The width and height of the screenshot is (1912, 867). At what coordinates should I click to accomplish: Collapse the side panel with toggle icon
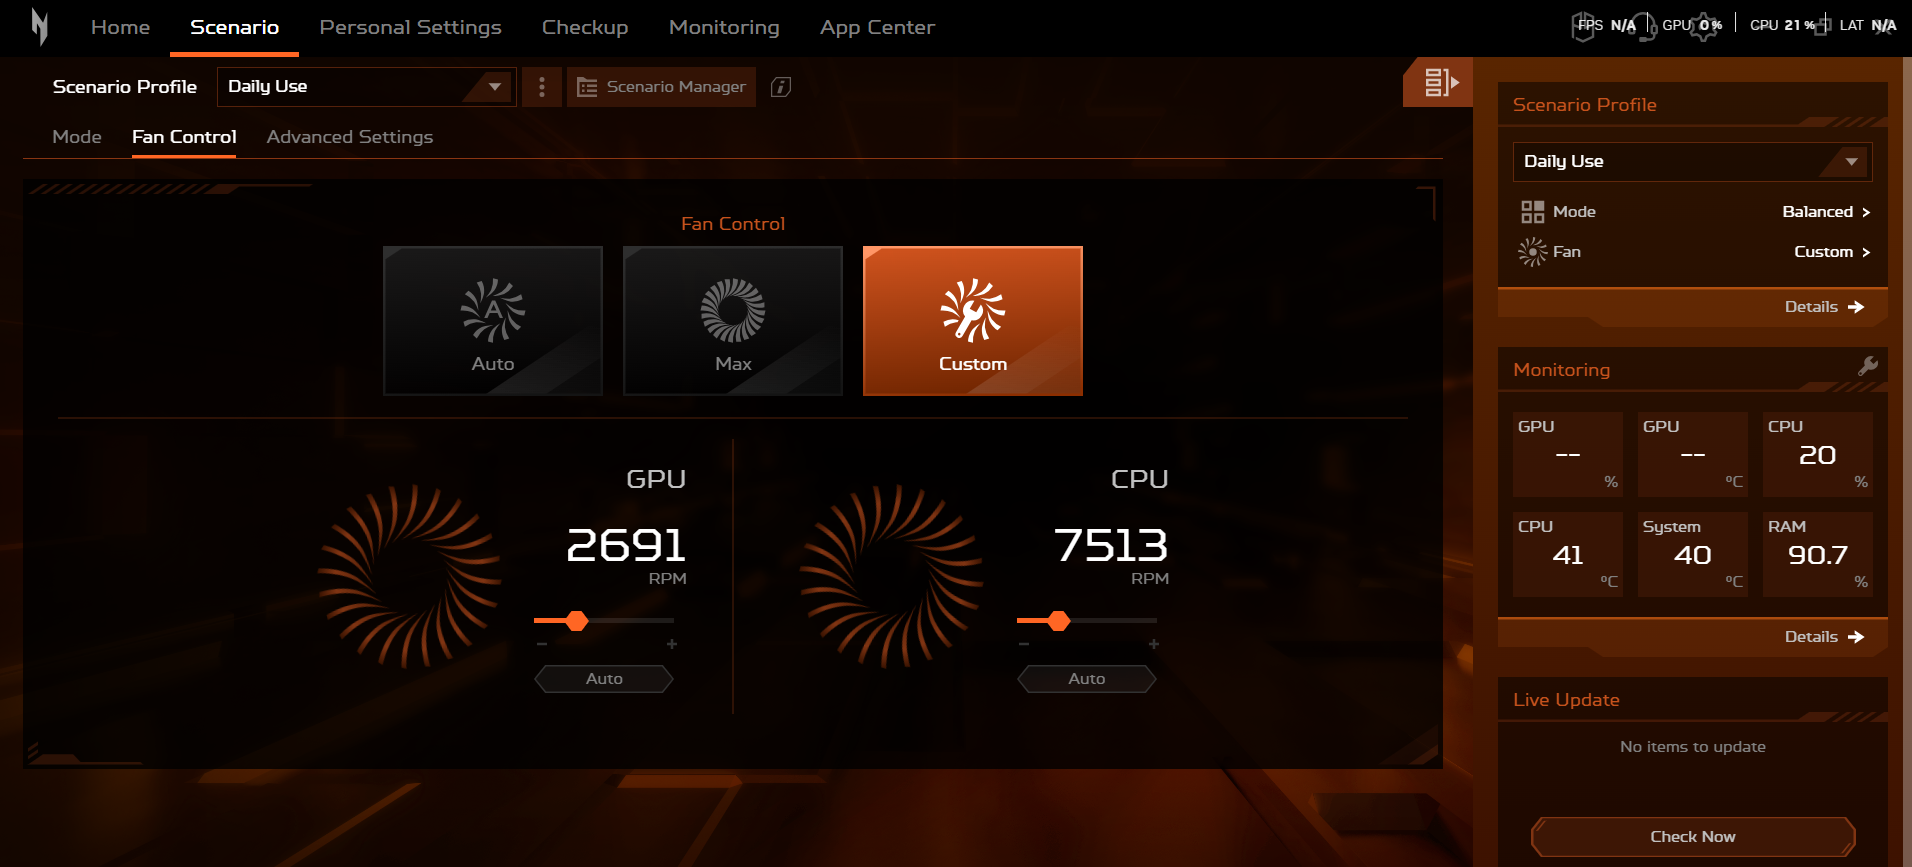1440,82
